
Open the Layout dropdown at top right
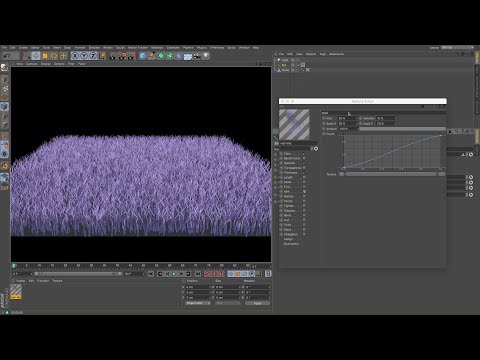point(458,48)
